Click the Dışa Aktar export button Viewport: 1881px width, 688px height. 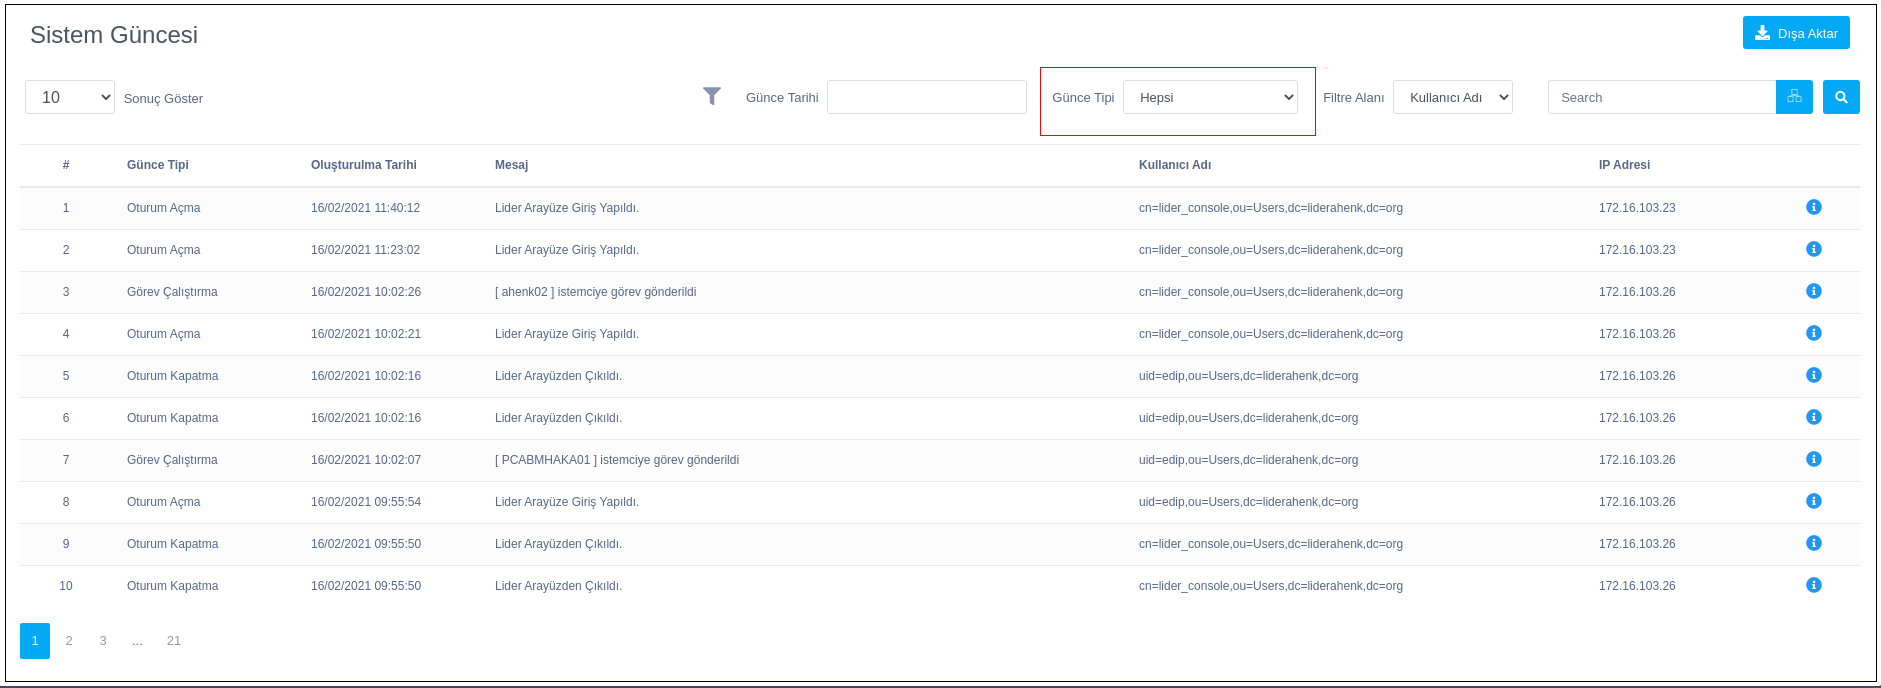click(1795, 33)
